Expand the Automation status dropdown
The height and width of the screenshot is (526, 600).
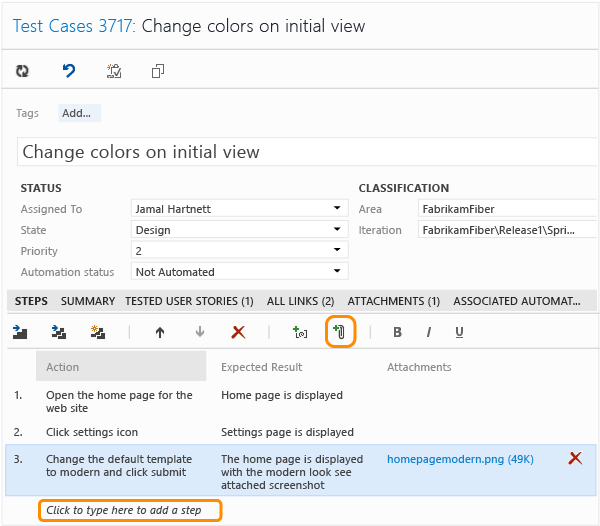coord(337,271)
